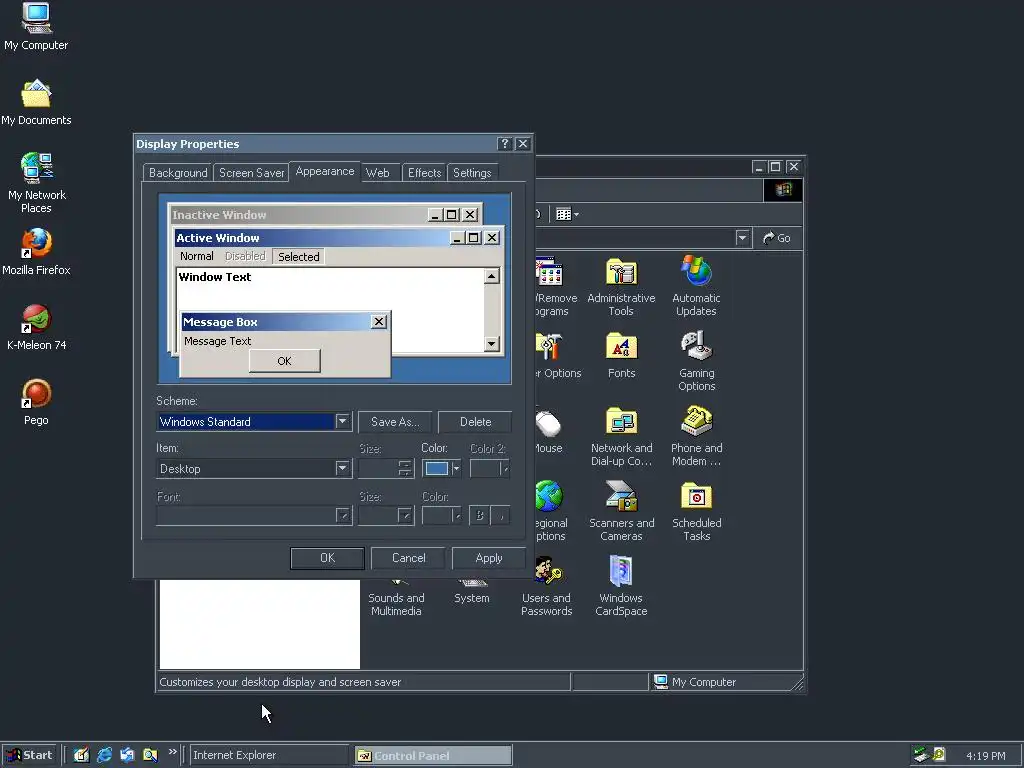The image size is (1024, 768).
Task: Click the Selected menu item in preview
Action: pos(298,257)
